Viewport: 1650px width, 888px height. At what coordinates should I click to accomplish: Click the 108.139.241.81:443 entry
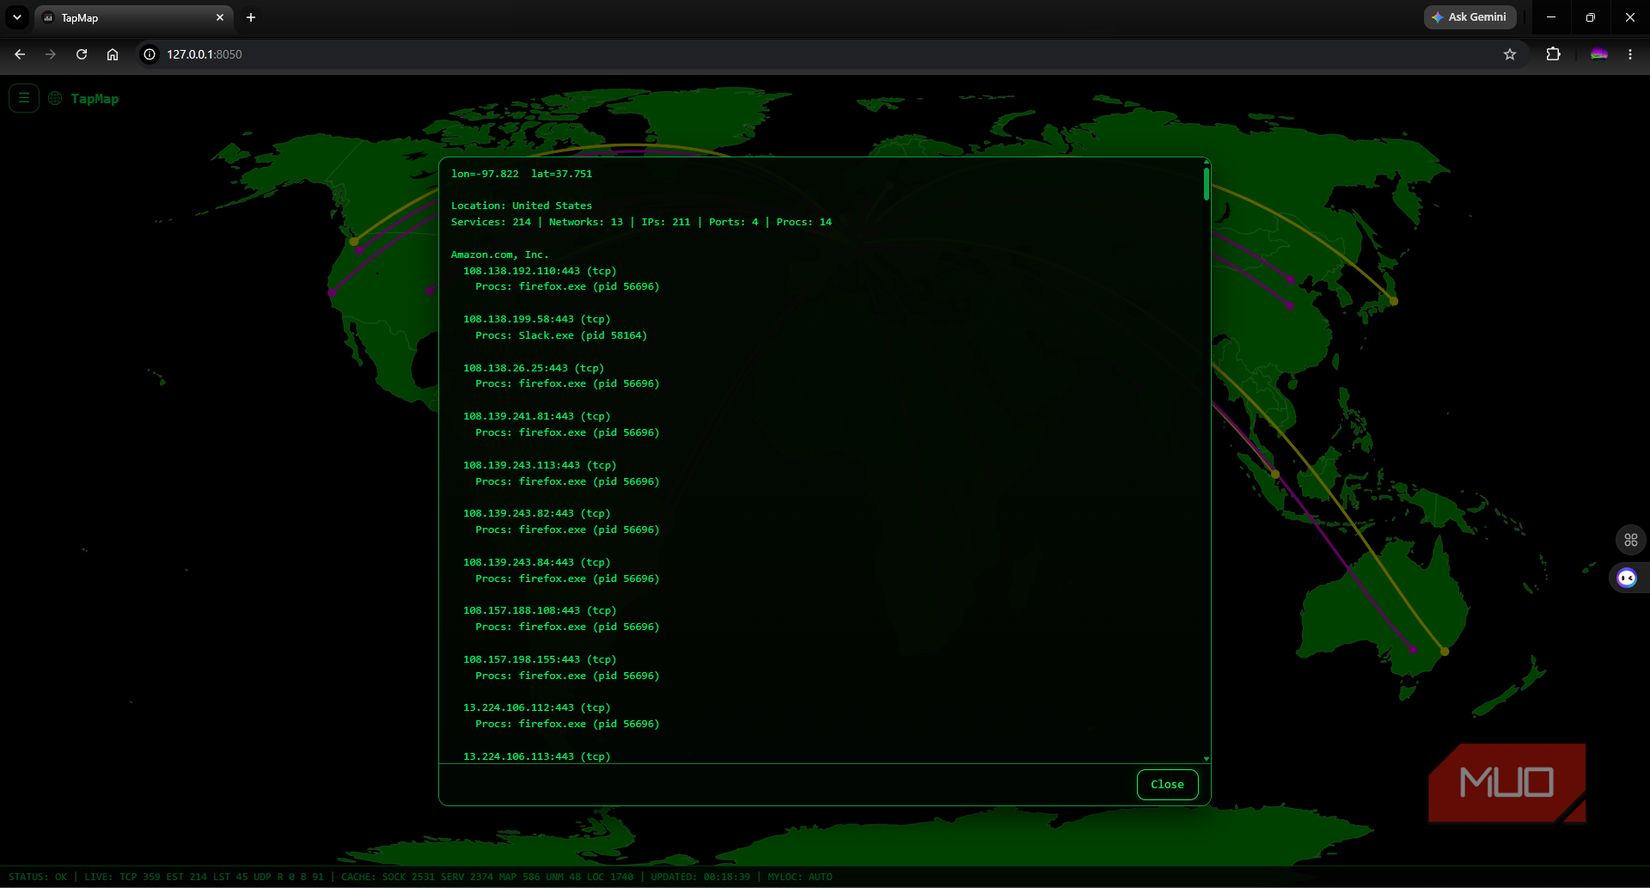pos(536,416)
